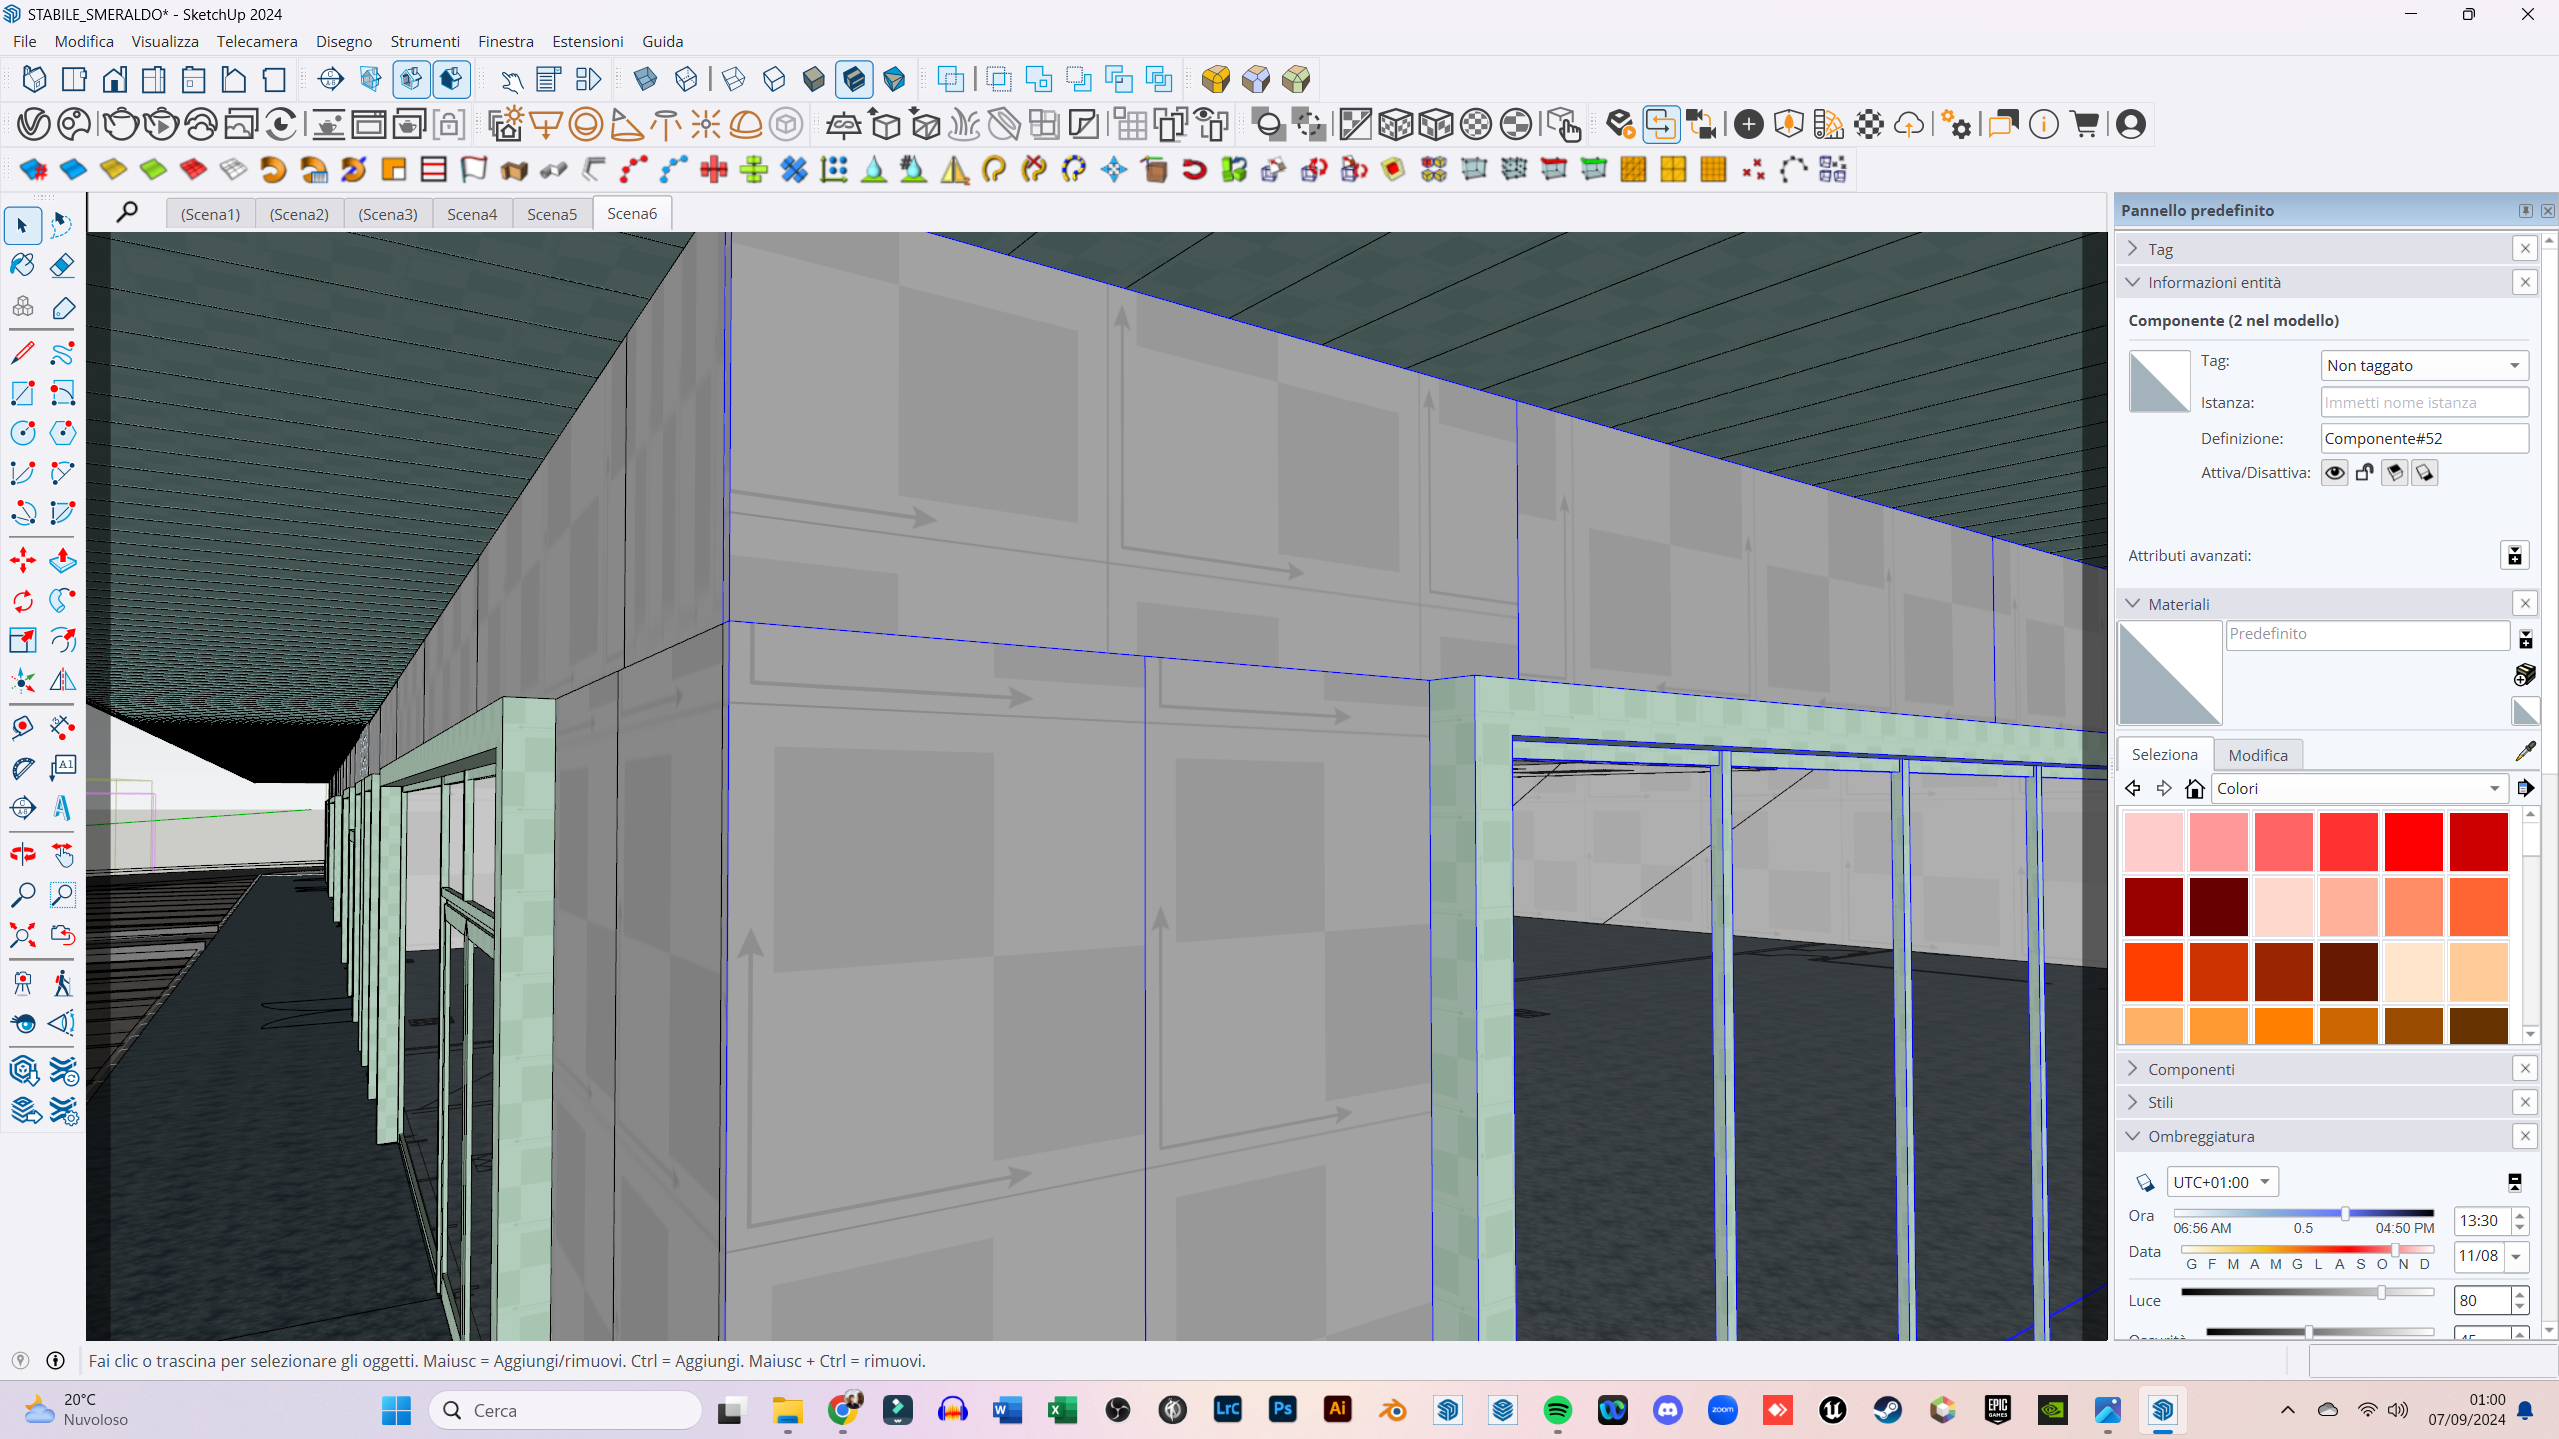
Task: Pick the Eraser tool
Action: (62, 265)
